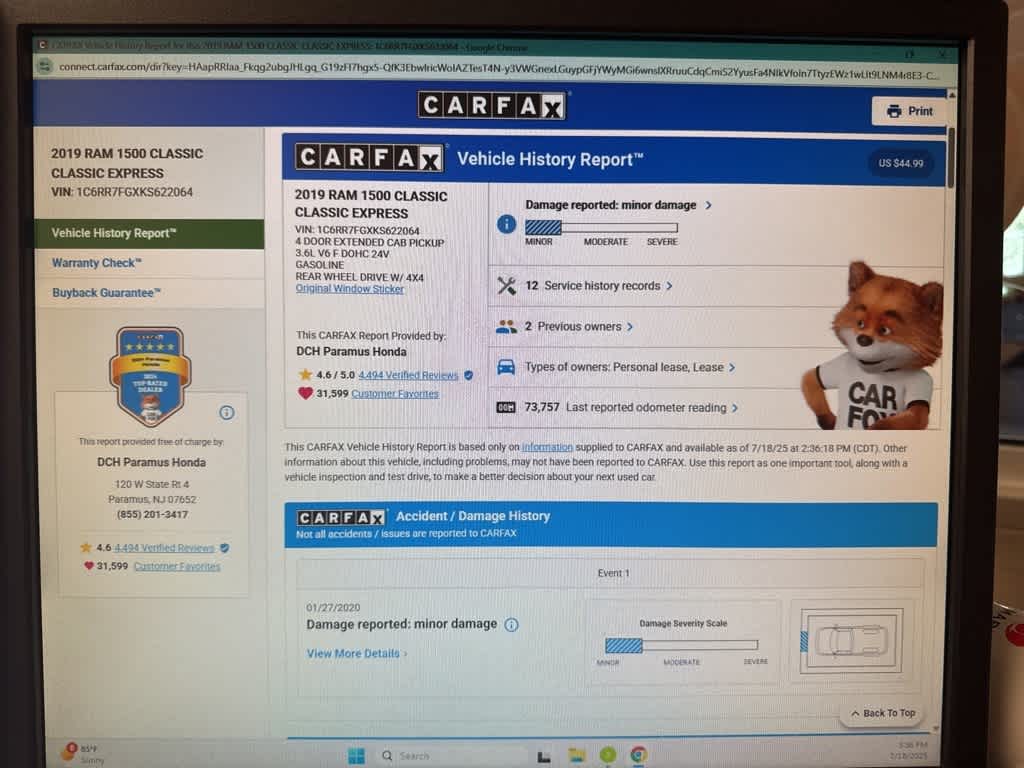Click the taskbar weather widget
Viewport: 1024px width, 768px height.
tap(84, 753)
